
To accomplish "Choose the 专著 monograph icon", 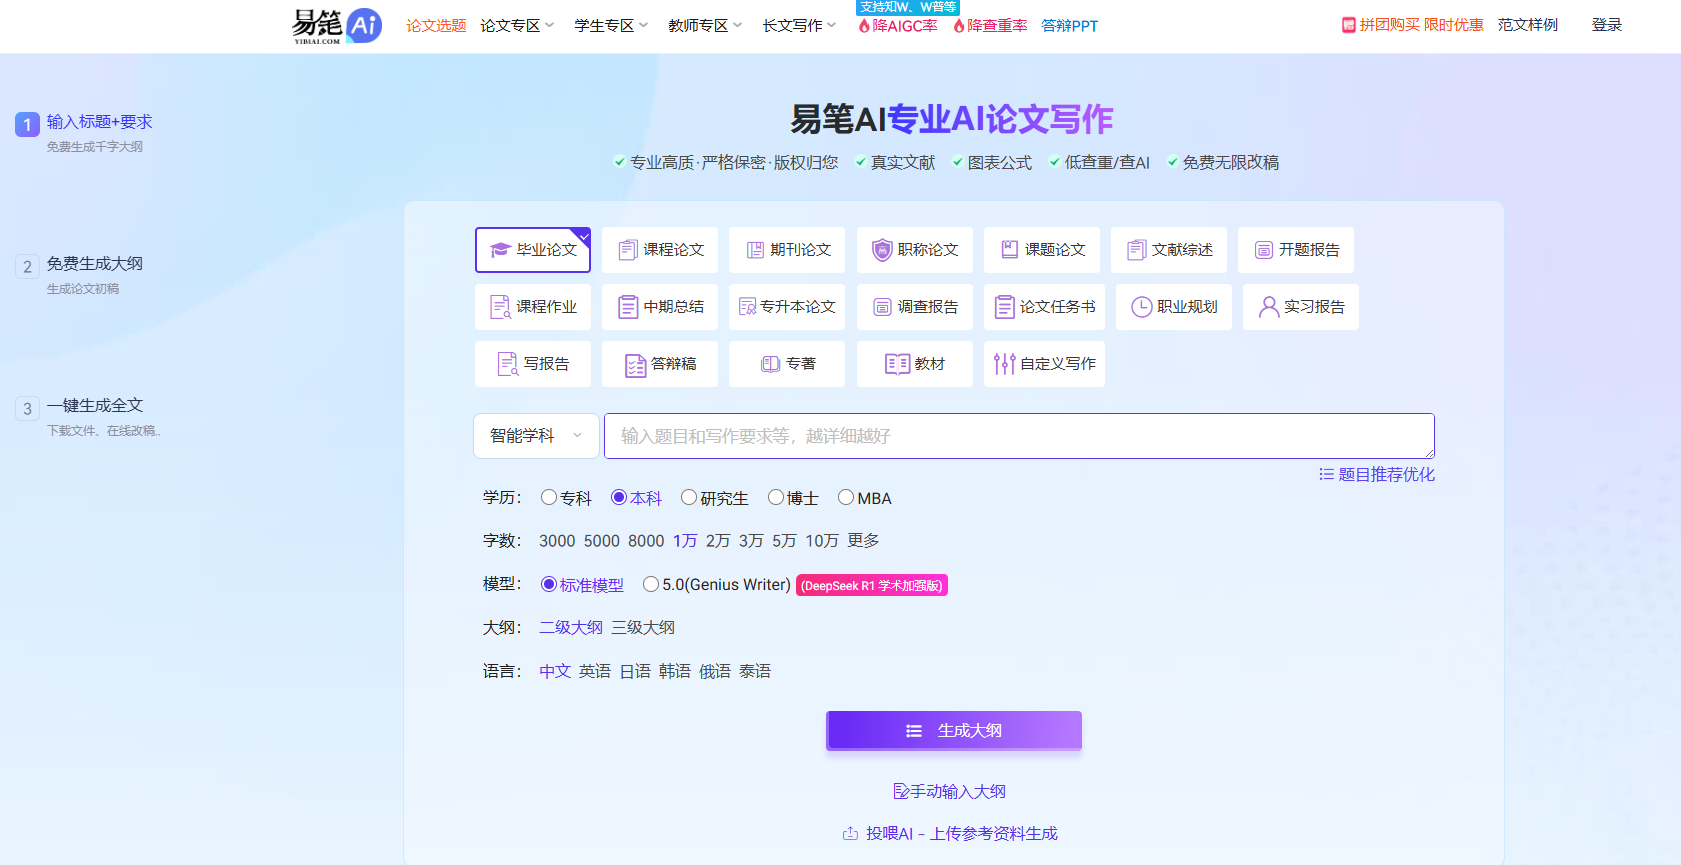I will 770,364.
